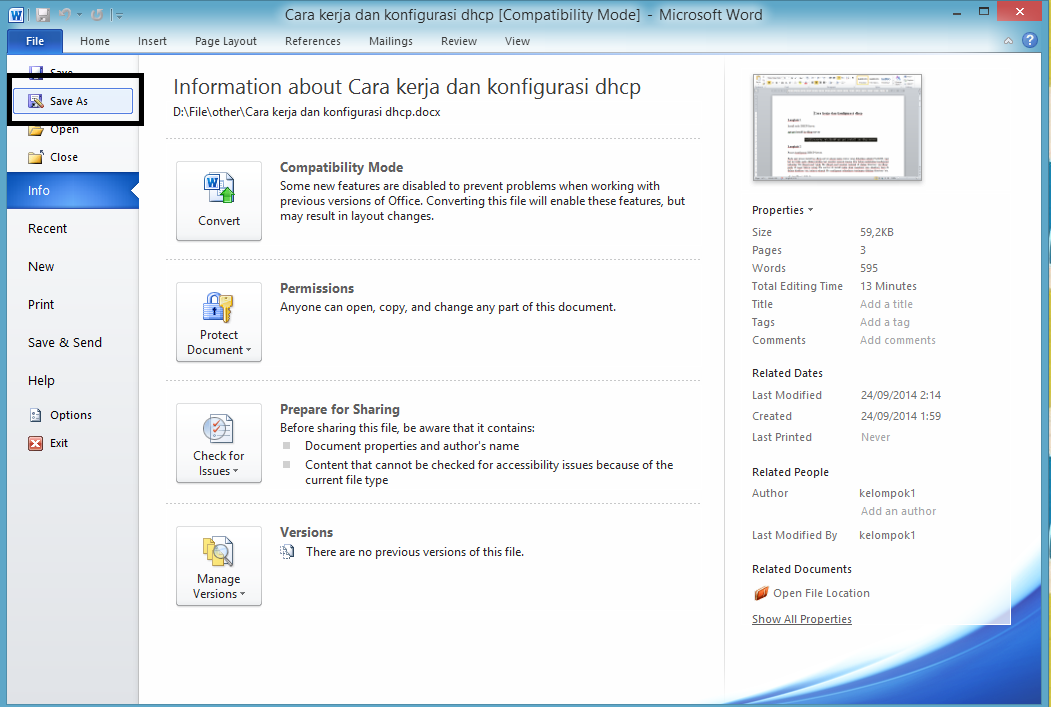This screenshot has height=707, width=1051.
Task: Click the Open File Location icon
Action: click(x=761, y=593)
